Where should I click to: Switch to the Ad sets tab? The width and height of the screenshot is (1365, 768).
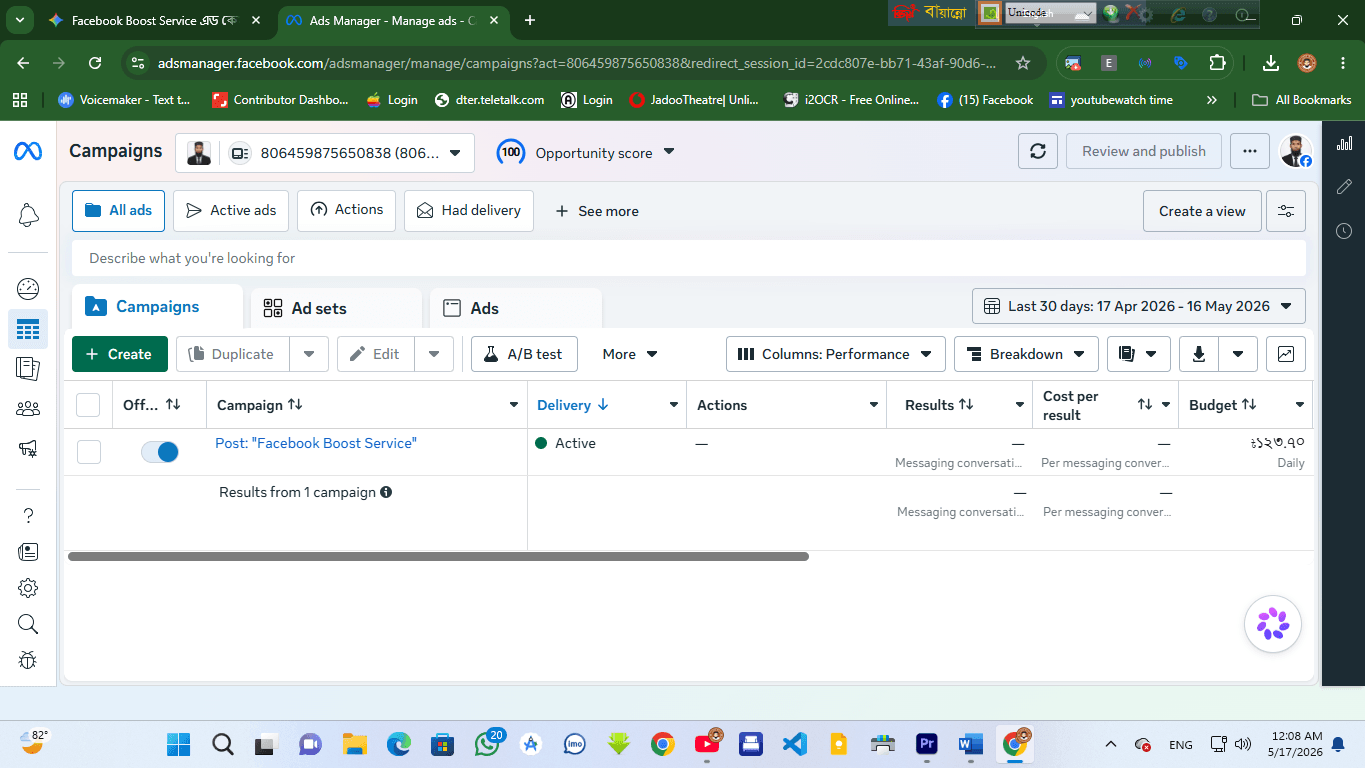[x=336, y=308]
